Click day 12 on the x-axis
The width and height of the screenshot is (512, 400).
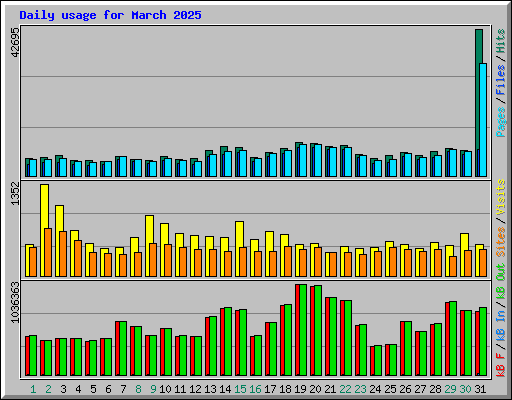pyautogui.click(x=195, y=389)
